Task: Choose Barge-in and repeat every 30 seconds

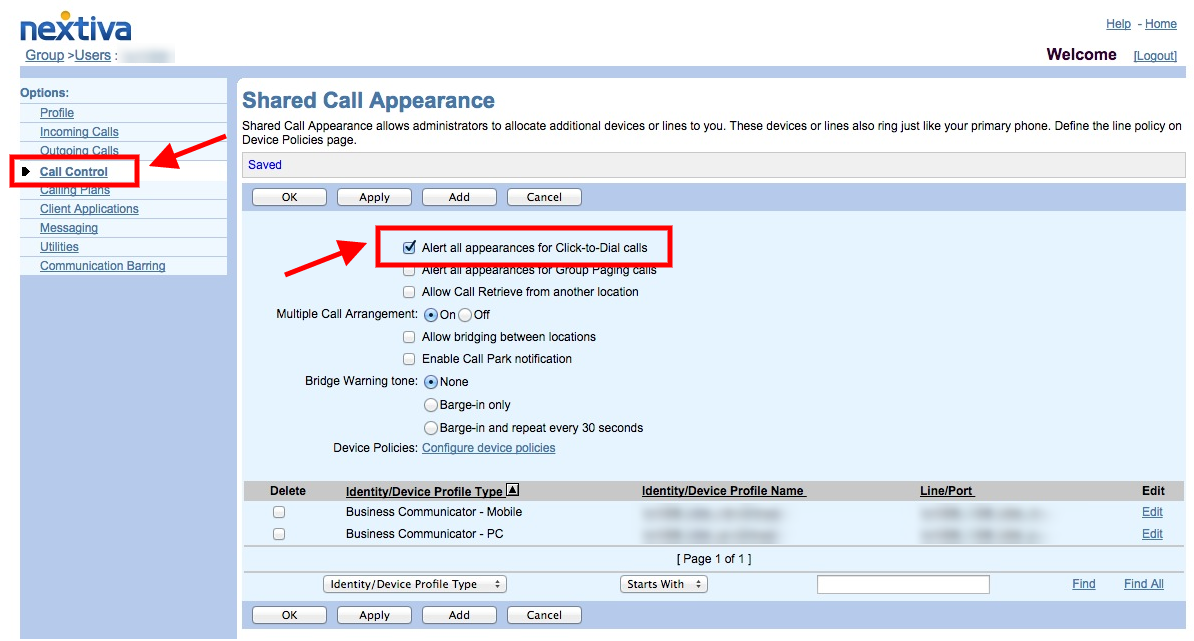Action: click(430, 427)
